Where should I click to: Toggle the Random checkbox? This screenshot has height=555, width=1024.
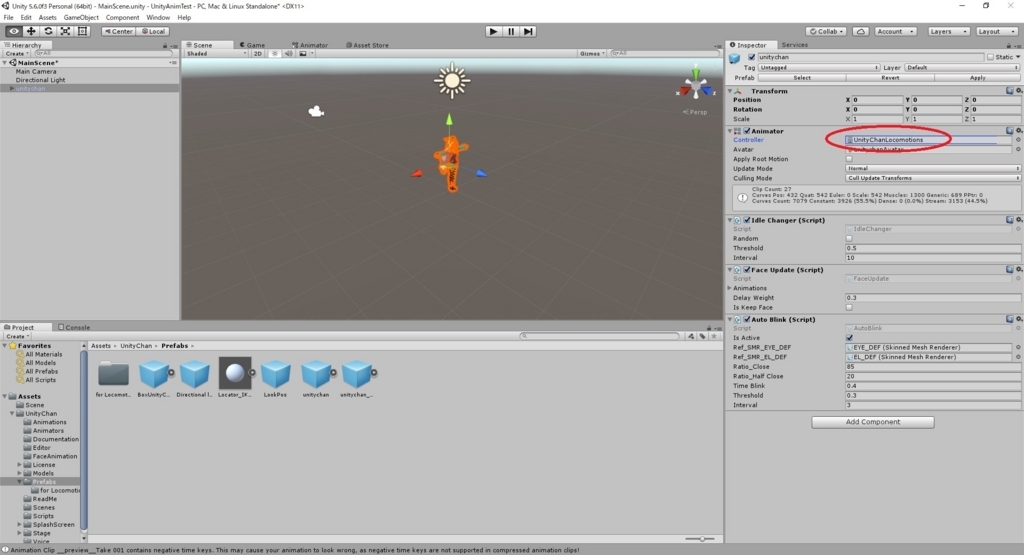point(849,238)
